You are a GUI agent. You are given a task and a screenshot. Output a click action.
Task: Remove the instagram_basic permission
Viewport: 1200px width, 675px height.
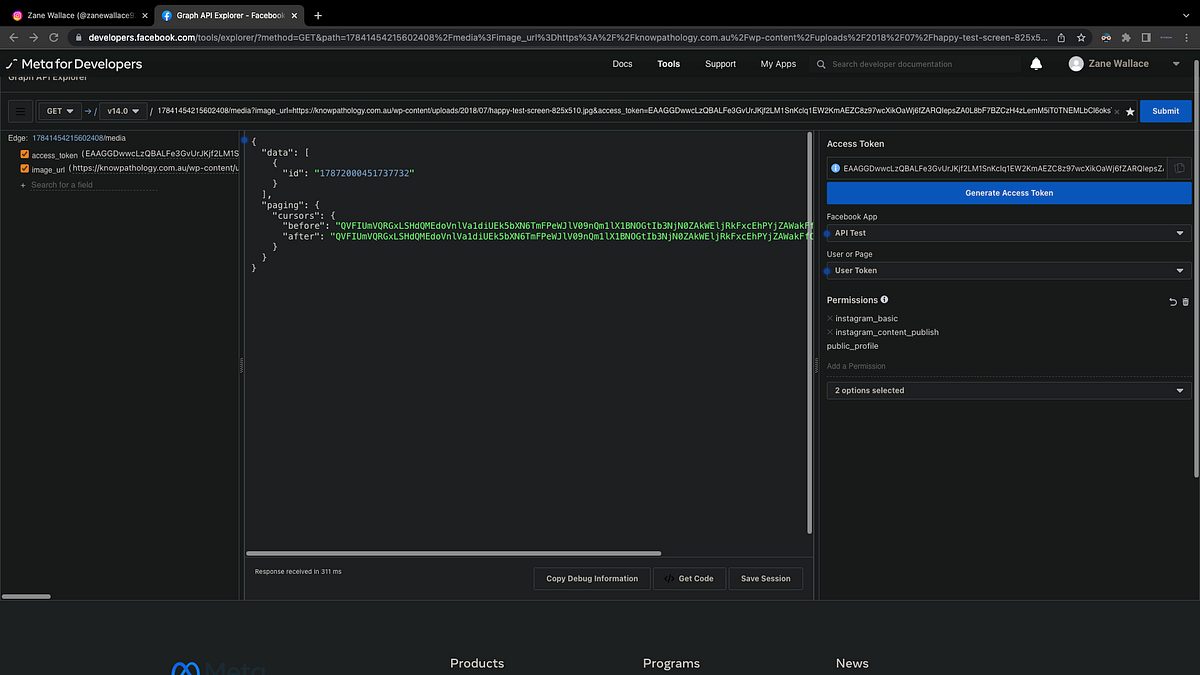(x=829, y=318)
